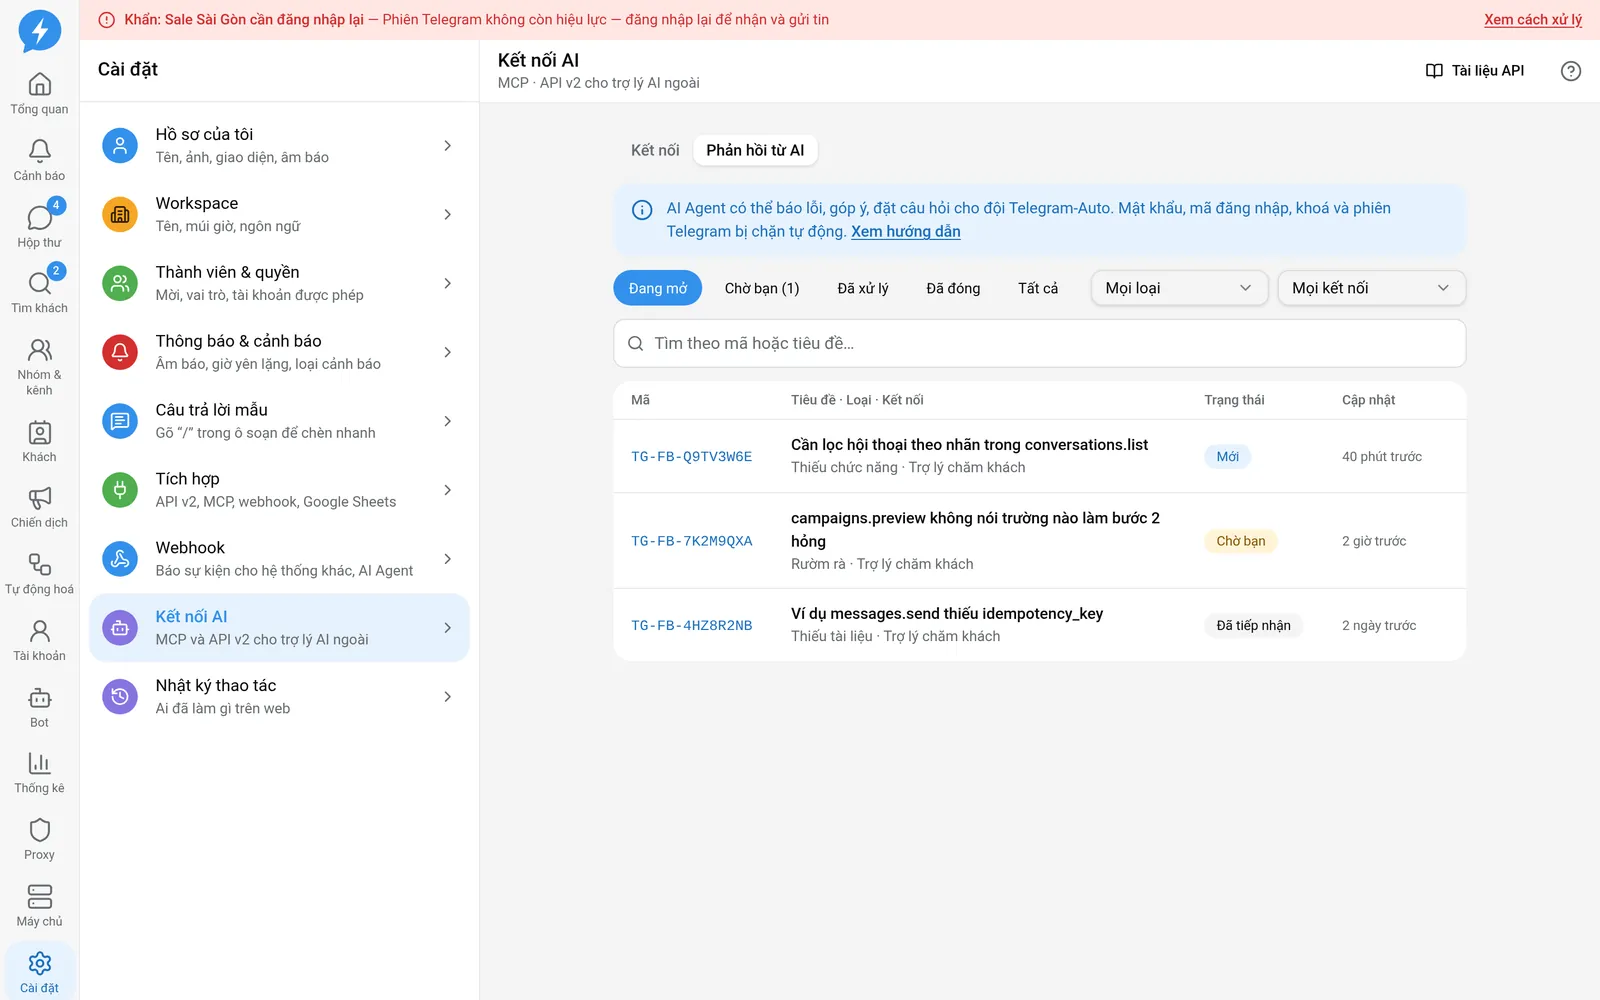Click the help question mark icon
Image resolution: width=1600 pixels, height=1000 pixels.
1571,71
